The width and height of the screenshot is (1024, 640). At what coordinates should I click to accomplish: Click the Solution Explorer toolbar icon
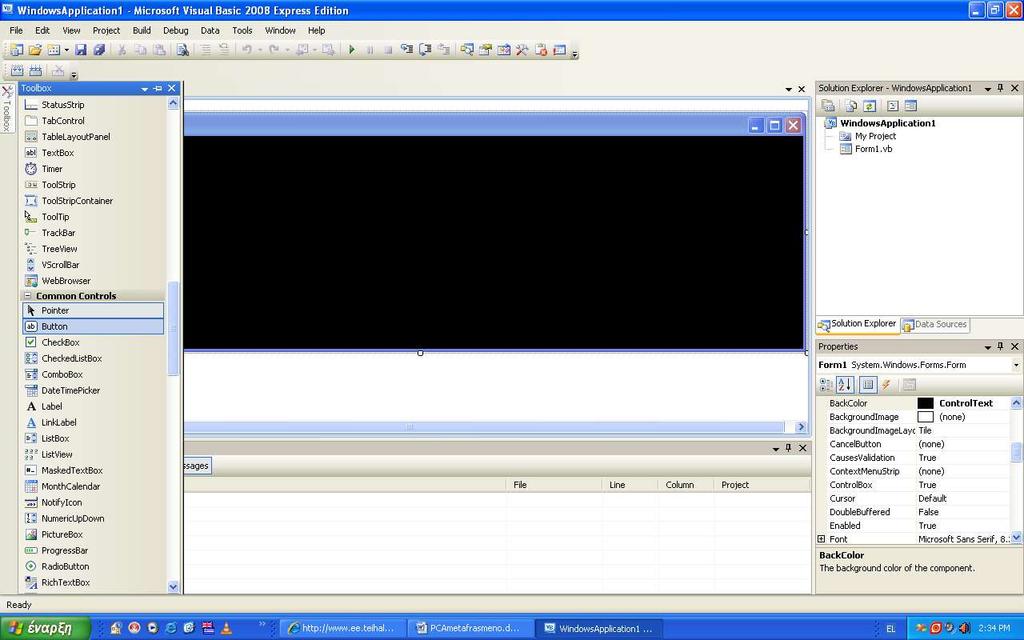point(467,50)
